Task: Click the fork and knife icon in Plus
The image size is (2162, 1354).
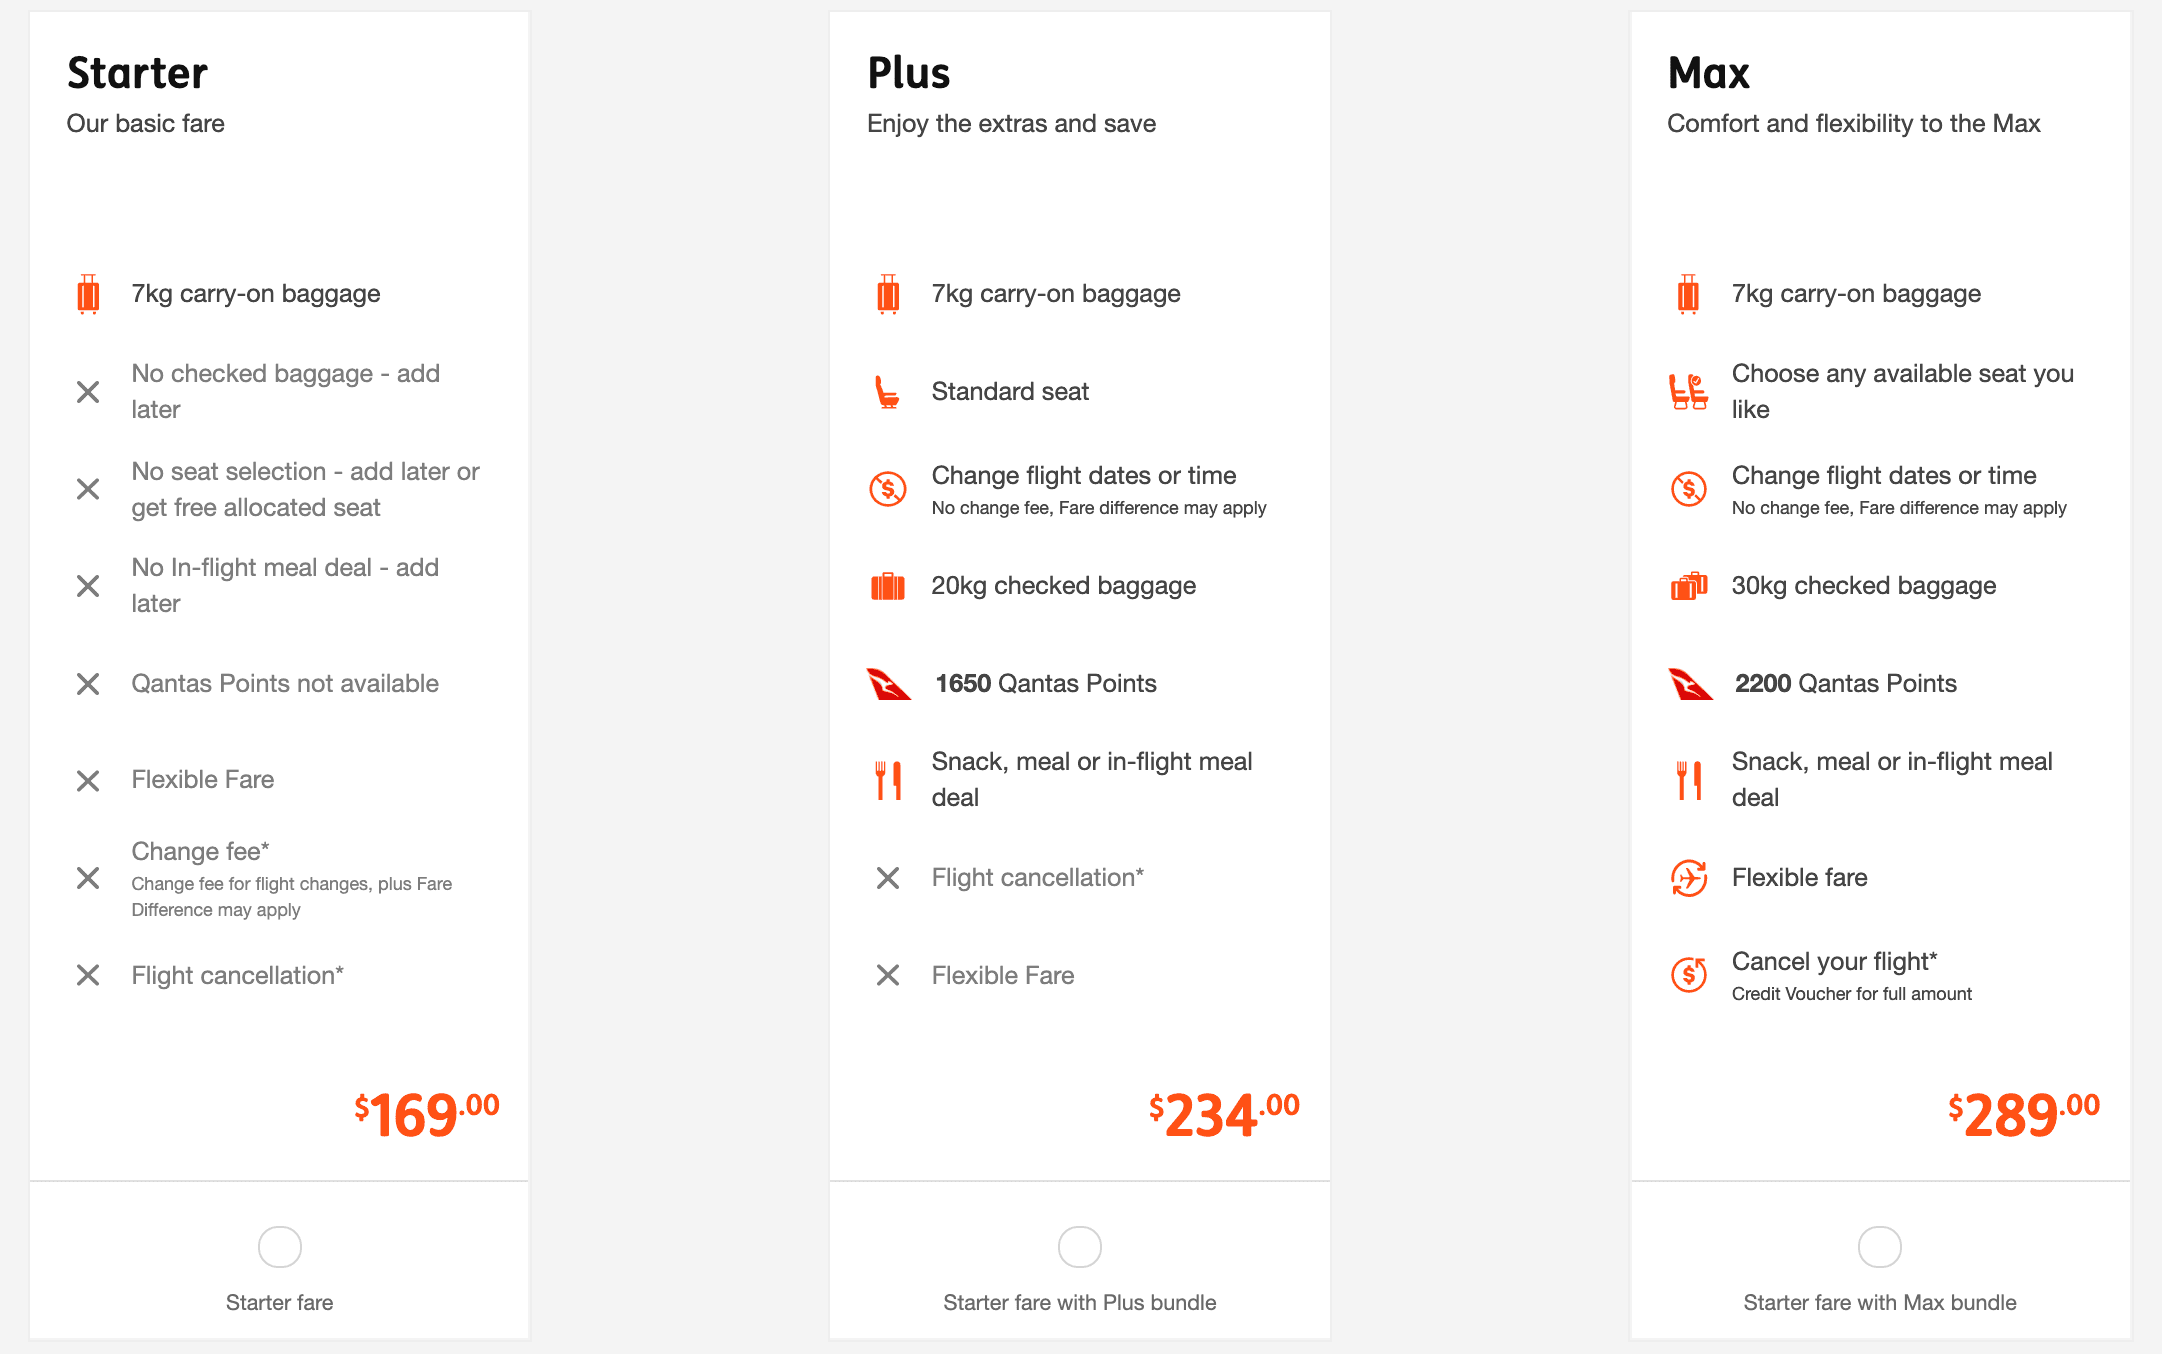Action: (888, 780)
